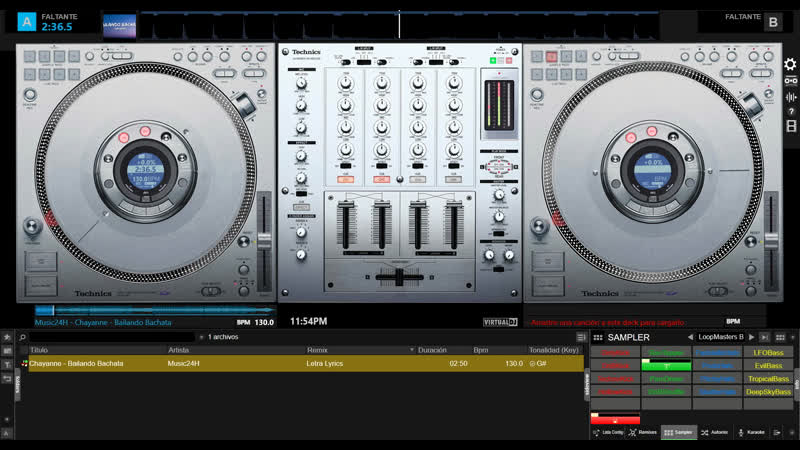Image resolution: width=800 pixels, height=450 pixels.
Task: Go to next sampler bank arrow
Action: [752, 337]
